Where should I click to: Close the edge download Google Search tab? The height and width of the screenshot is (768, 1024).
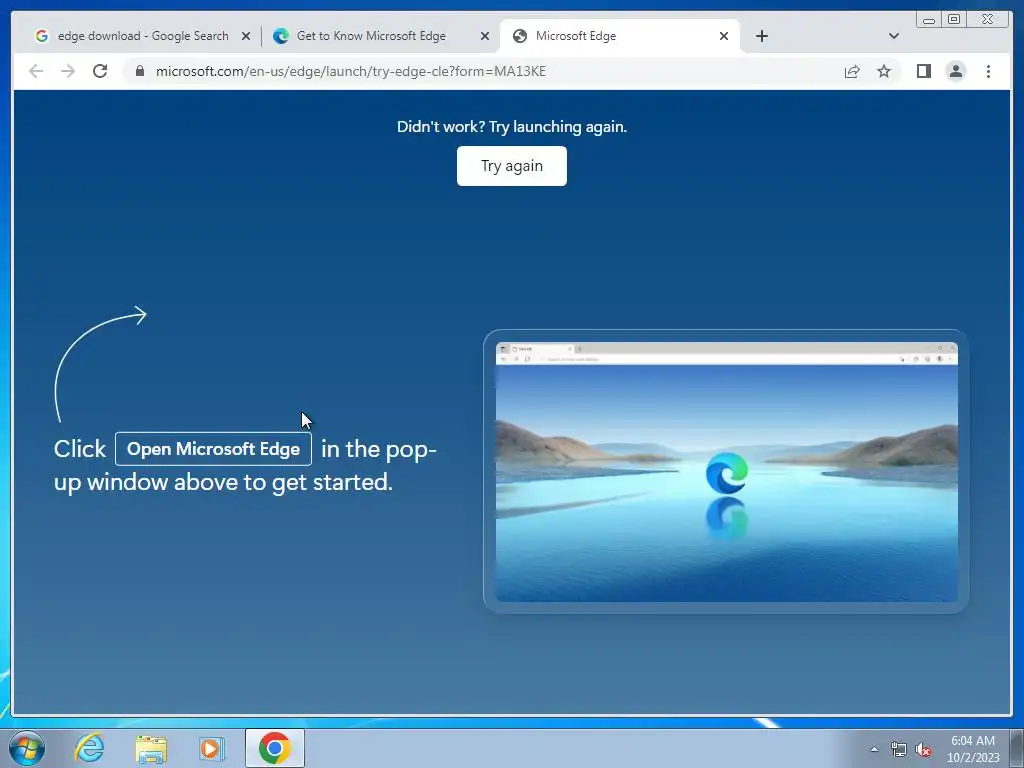coord(246,36)
